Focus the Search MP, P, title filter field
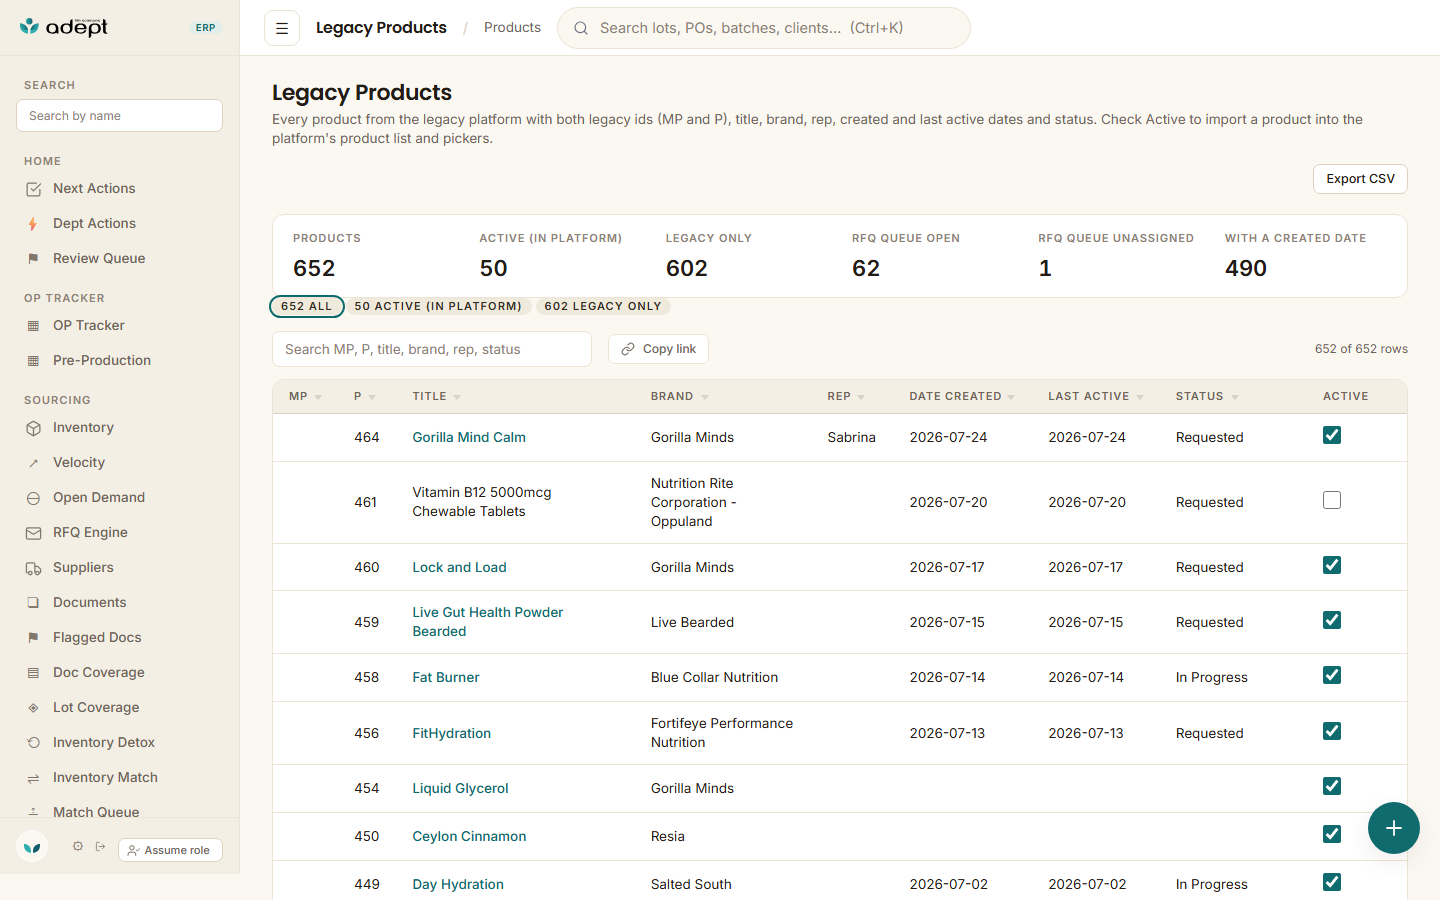Viewport: 1440px width, 900px height. [432, 349]
